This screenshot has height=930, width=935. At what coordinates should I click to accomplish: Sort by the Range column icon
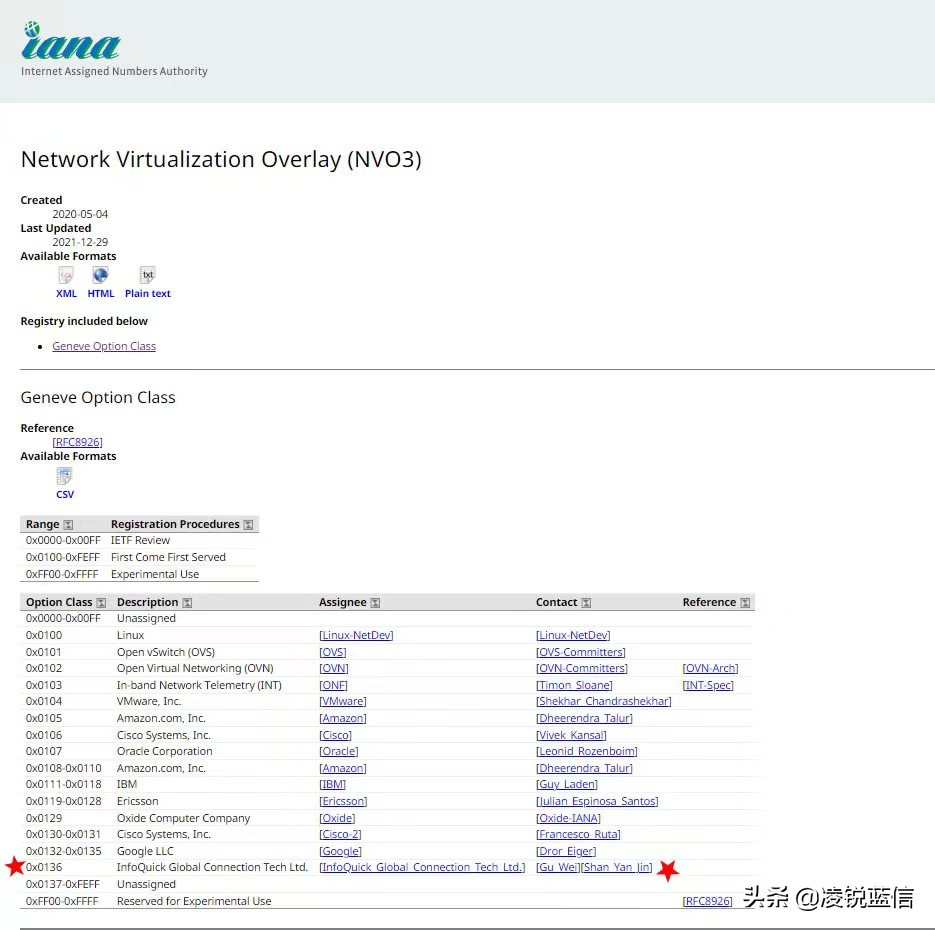(68, 525)
